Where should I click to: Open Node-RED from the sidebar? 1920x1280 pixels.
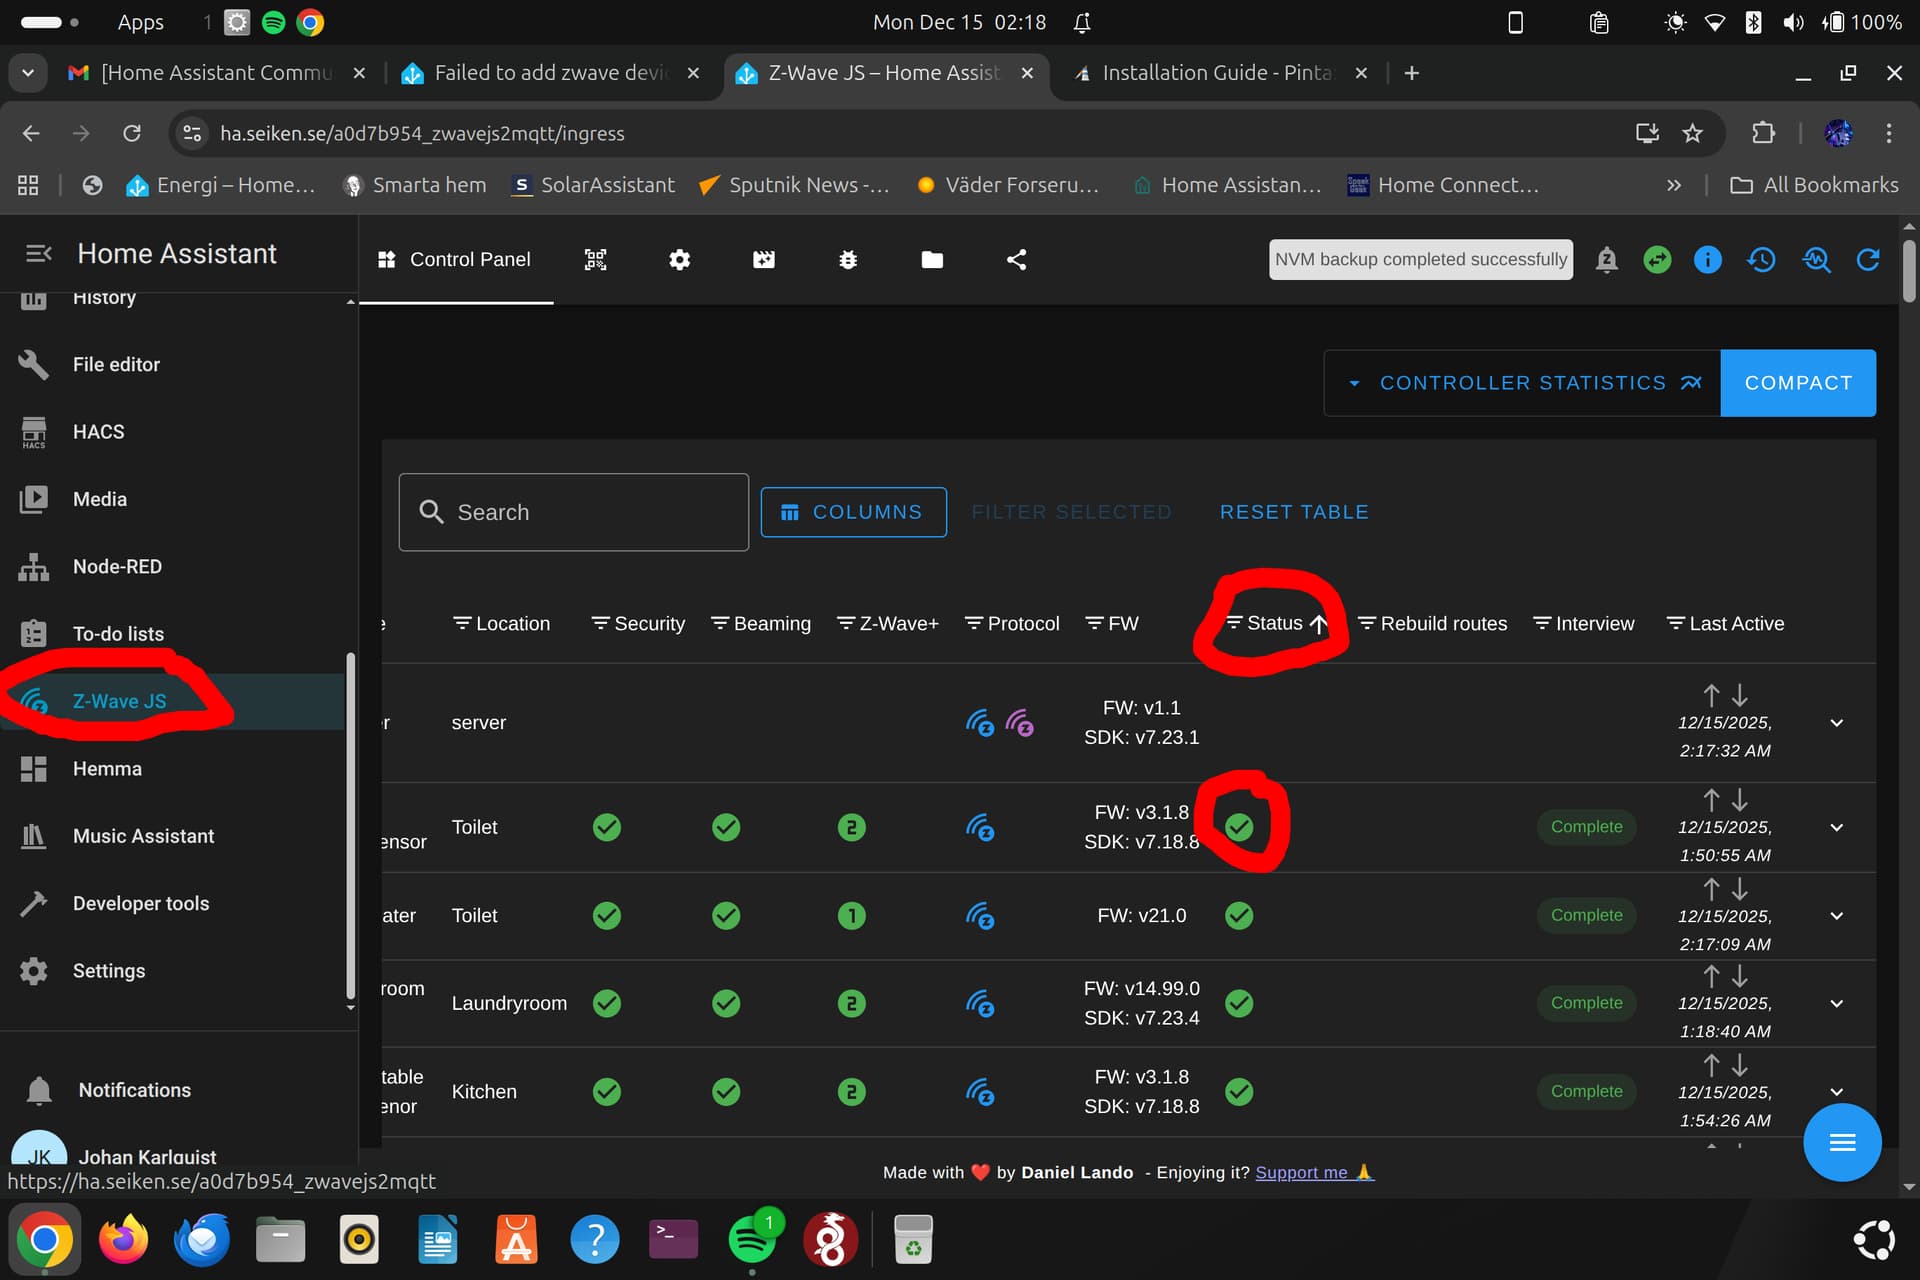117,566
